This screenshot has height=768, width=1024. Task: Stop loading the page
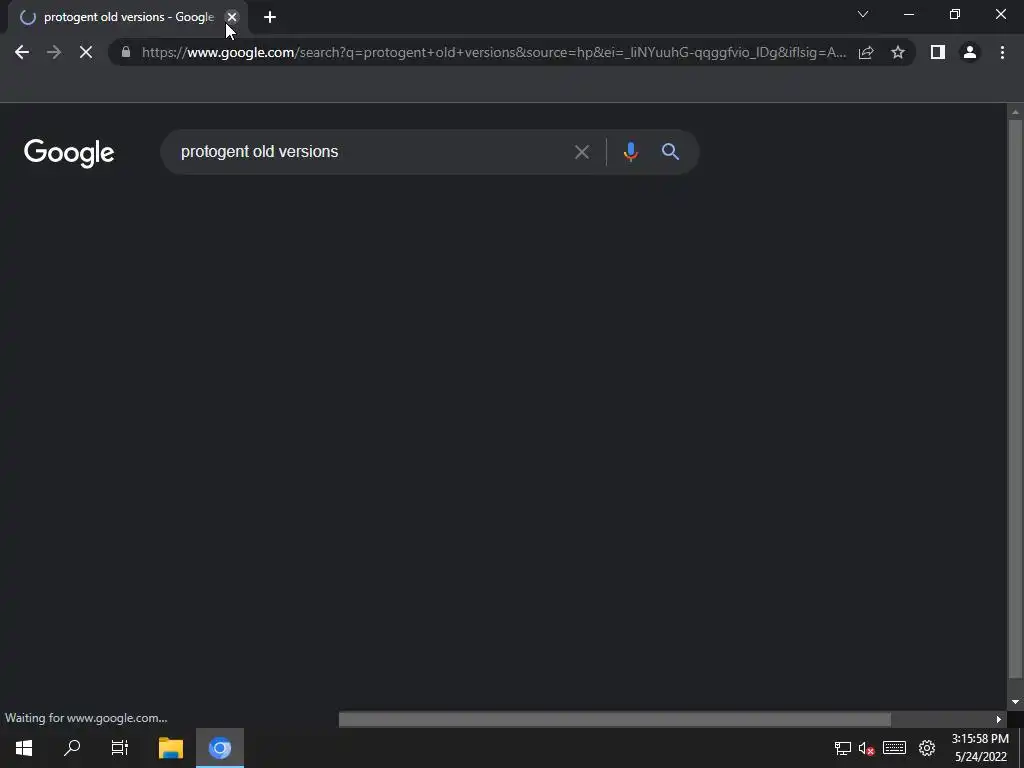click(86, 52)
